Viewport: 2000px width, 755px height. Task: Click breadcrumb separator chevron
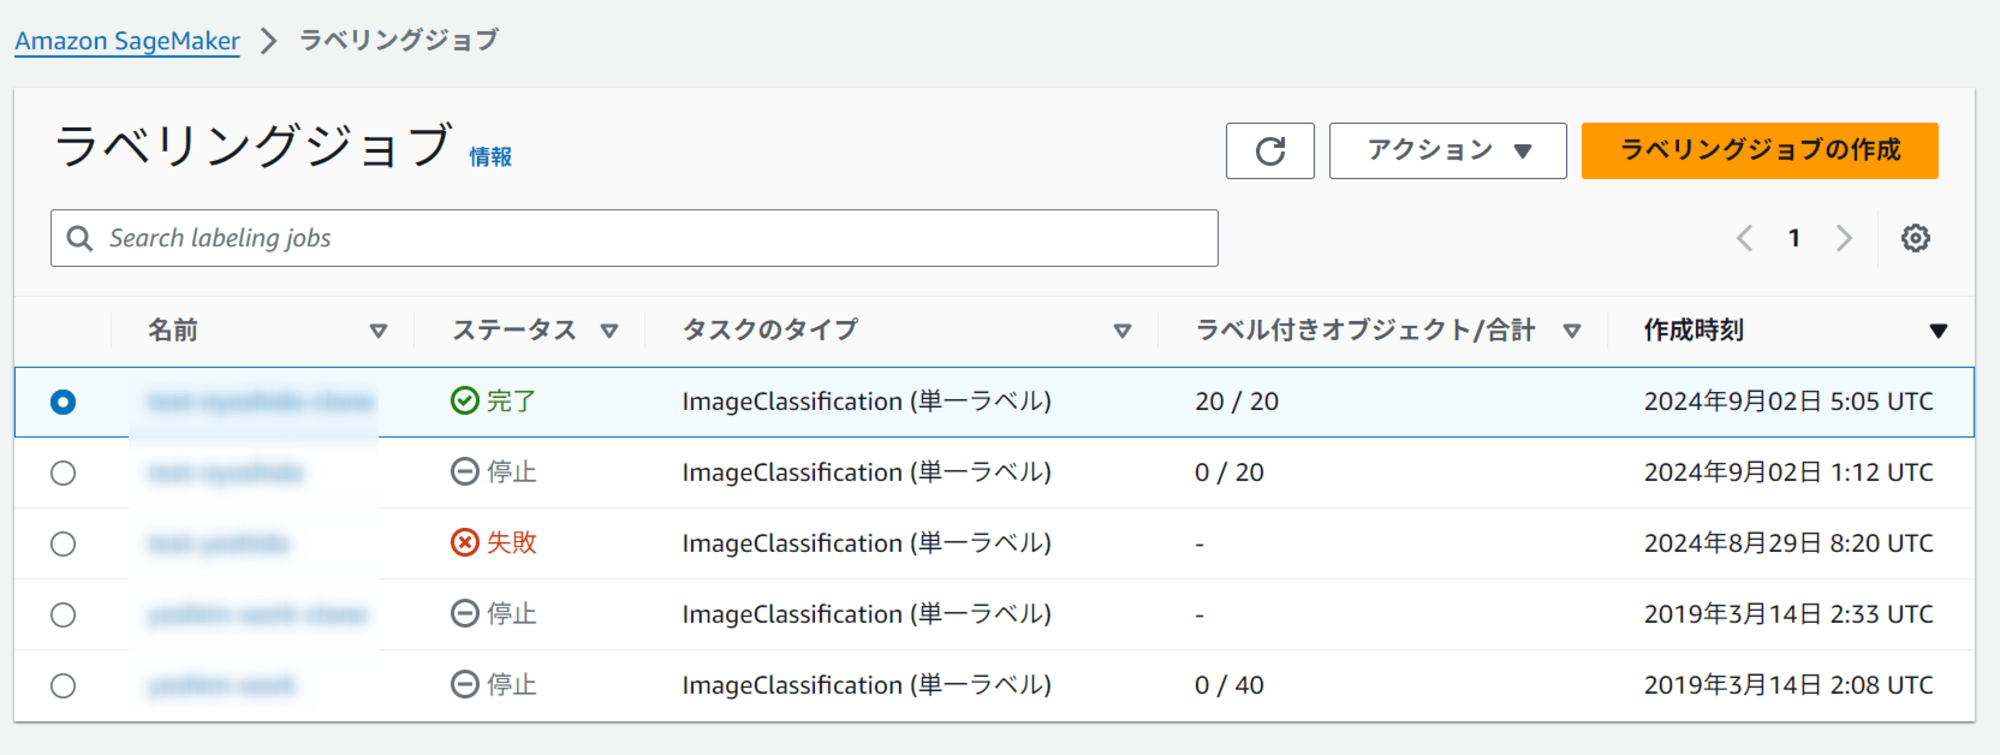click(268, 41)
